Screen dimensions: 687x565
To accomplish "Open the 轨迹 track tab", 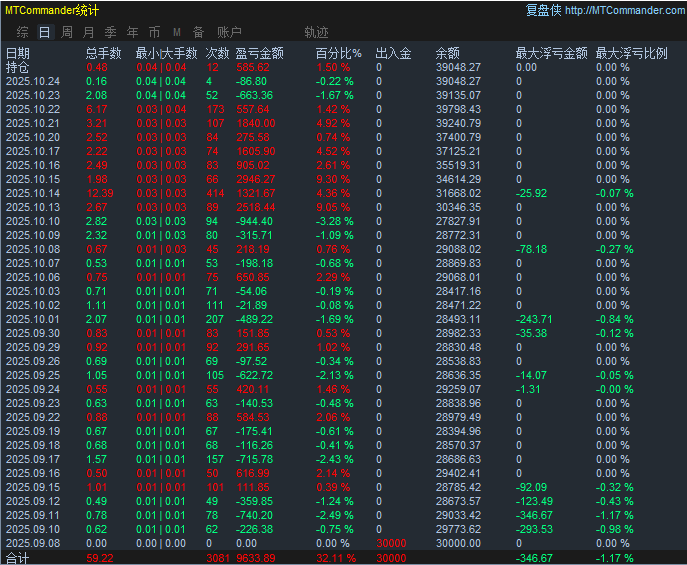I will point(316,32).
